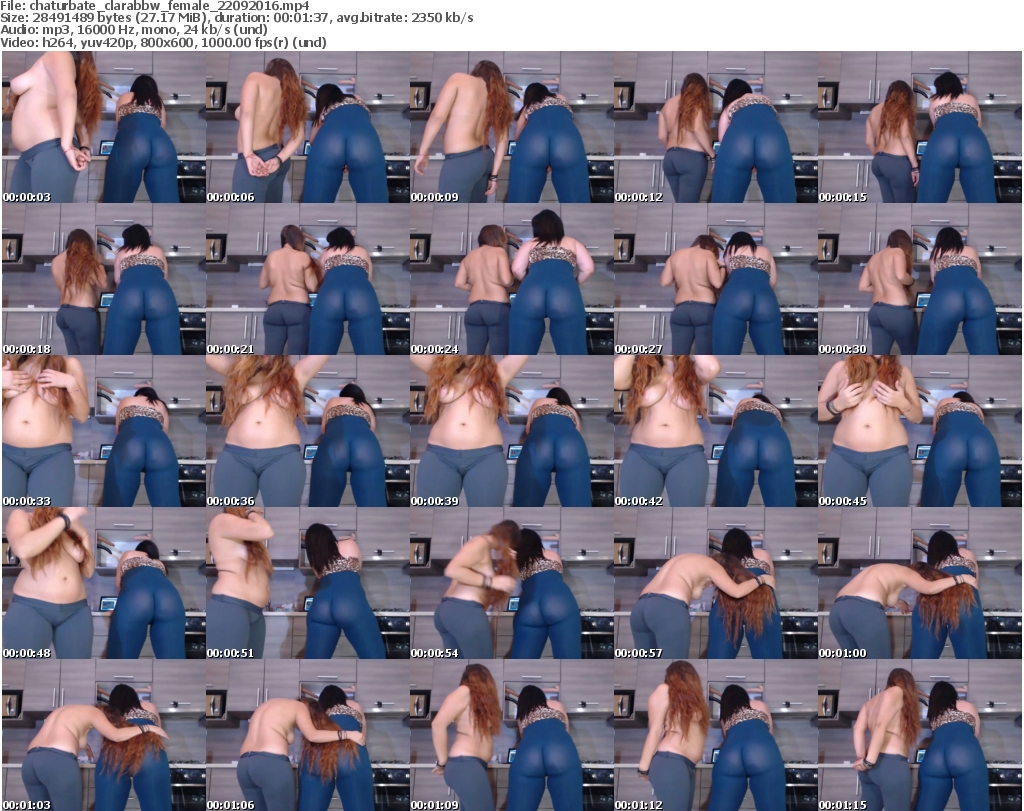Choose the frame stamped 00:00:27

pyautogui.click(x=716, y=279)
